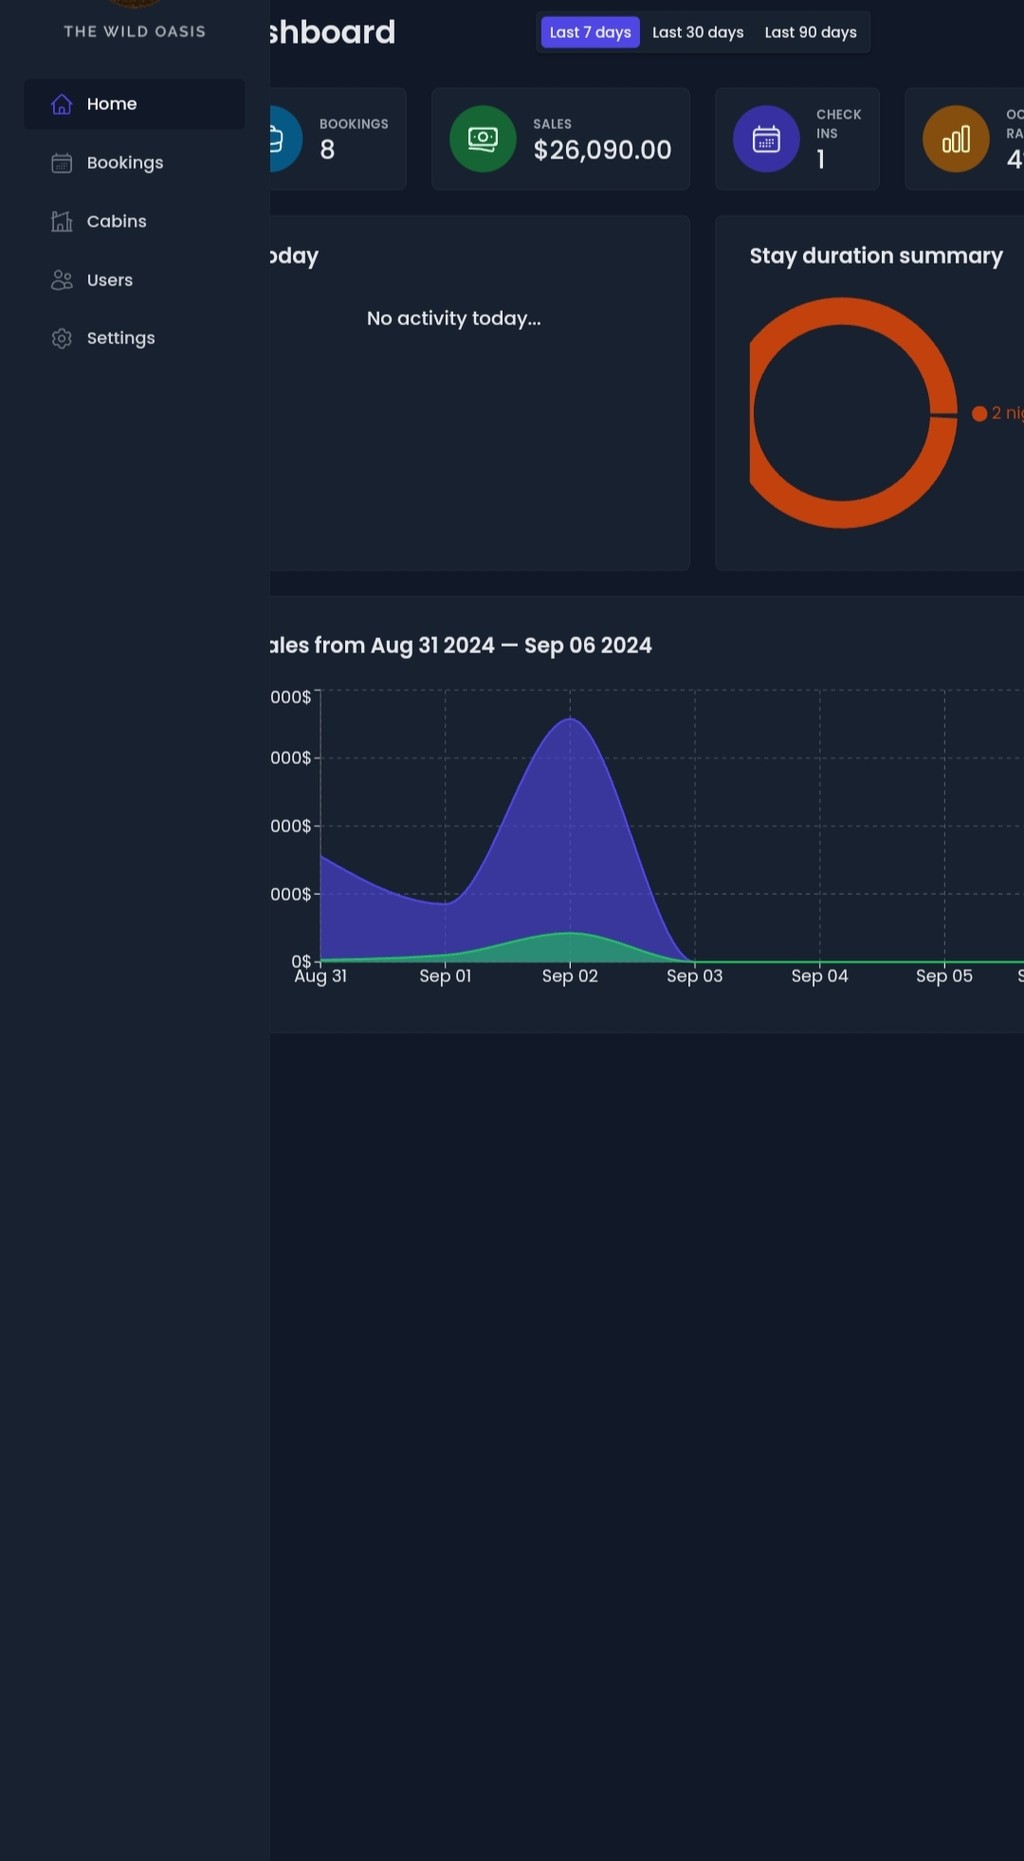Click the Home house icon in sidebar
This screenshot has width=1024, height=1861.
pyautogui.click(x=62, y=104)
